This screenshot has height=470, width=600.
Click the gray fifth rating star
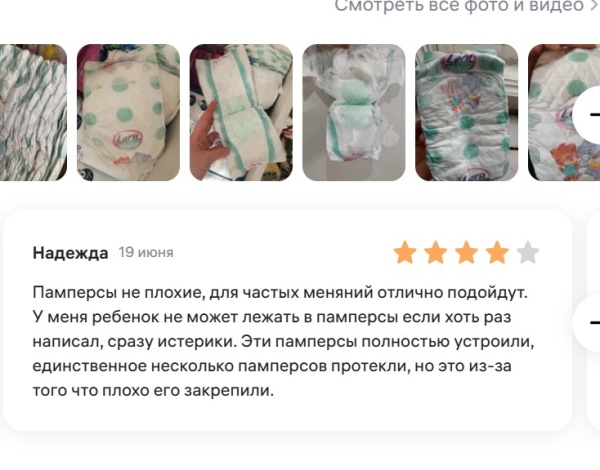click(x=528, y=253)
